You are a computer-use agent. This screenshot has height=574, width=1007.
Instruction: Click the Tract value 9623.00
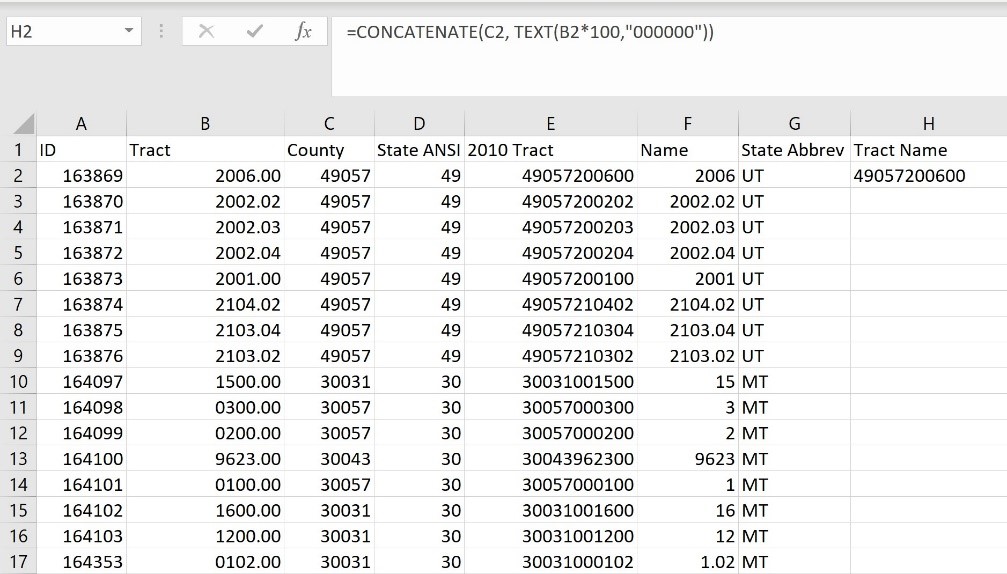(x=205, y=459)
